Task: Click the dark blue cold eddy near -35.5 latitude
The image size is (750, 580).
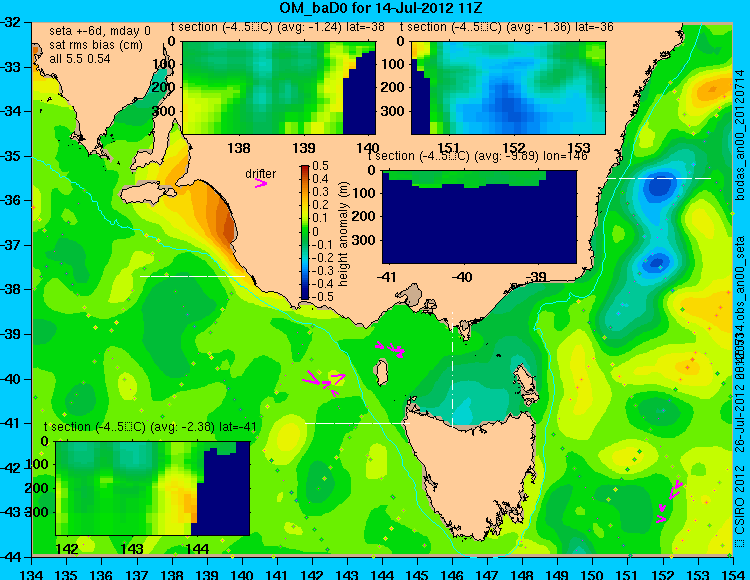Action: pyautogui.click(x=660, y=186)
